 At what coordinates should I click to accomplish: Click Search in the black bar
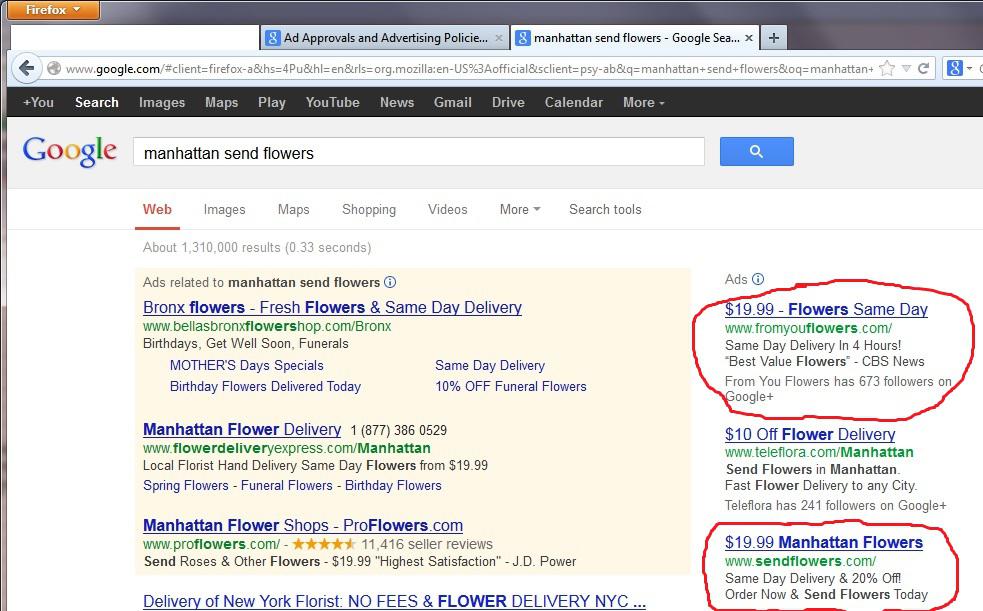point(97,102)
